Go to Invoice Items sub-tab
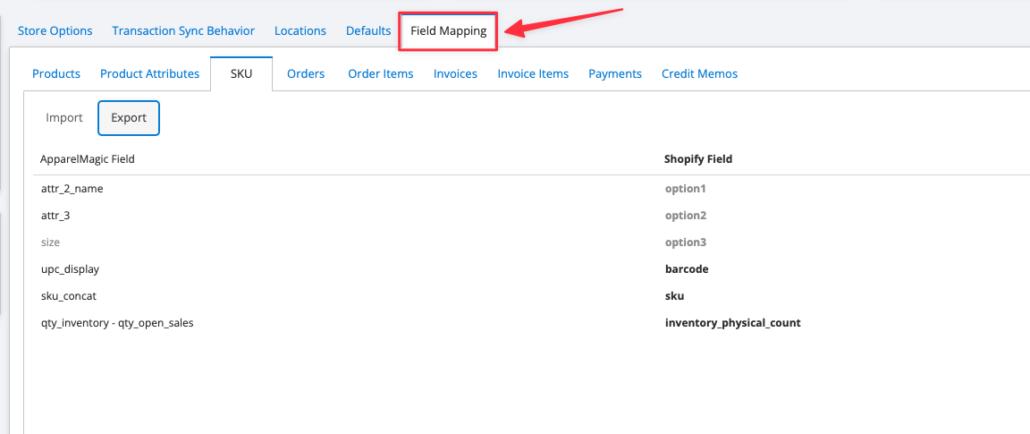 coord(533,74)
